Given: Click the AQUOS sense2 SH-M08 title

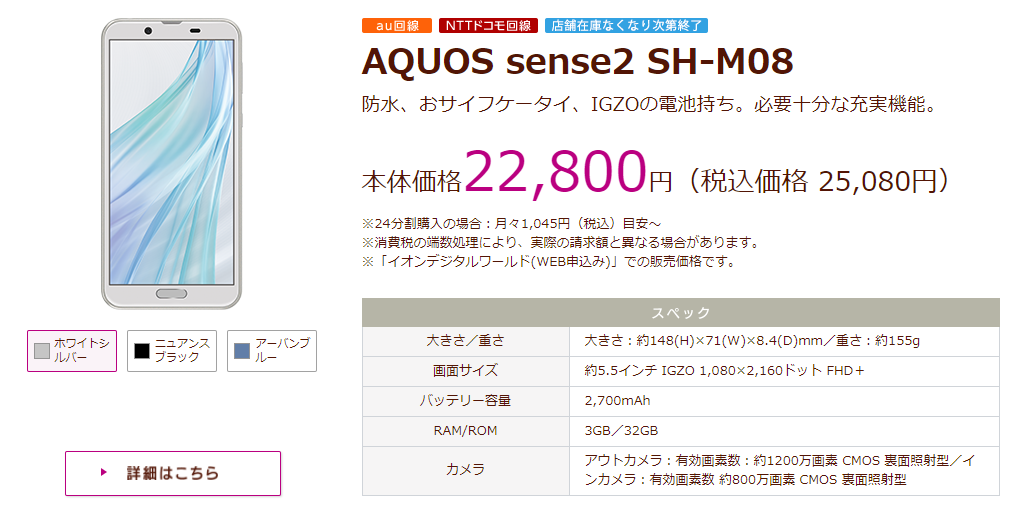Looking at the screenshot, I should (x=577, y=61).
